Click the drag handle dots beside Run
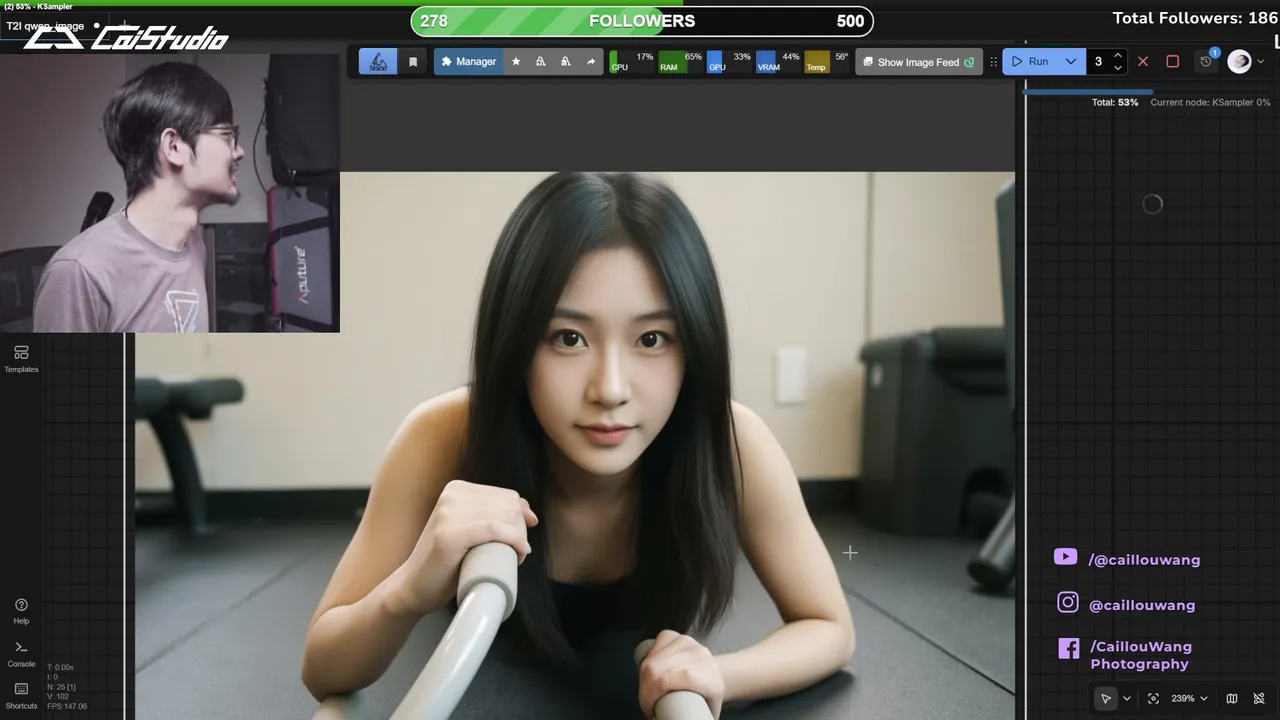 pyautogui.click(x=993, y=62)
